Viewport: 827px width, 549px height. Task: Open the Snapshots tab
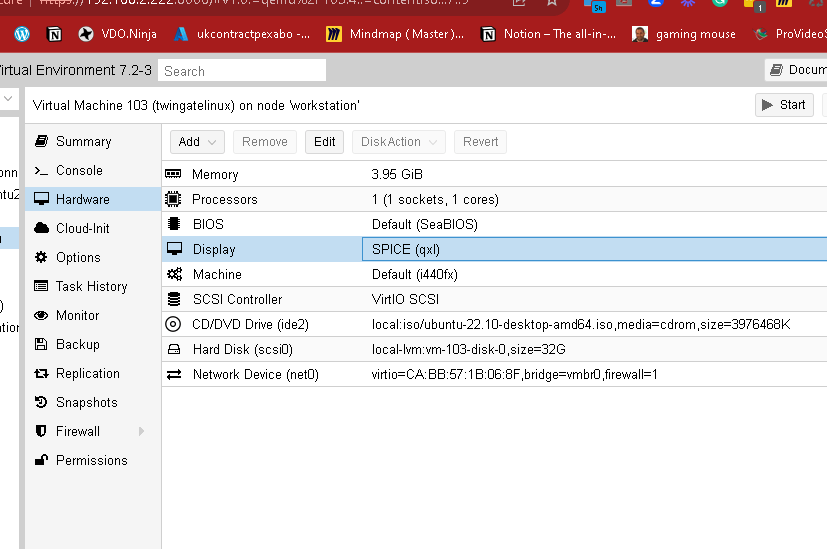coord(93,402)
